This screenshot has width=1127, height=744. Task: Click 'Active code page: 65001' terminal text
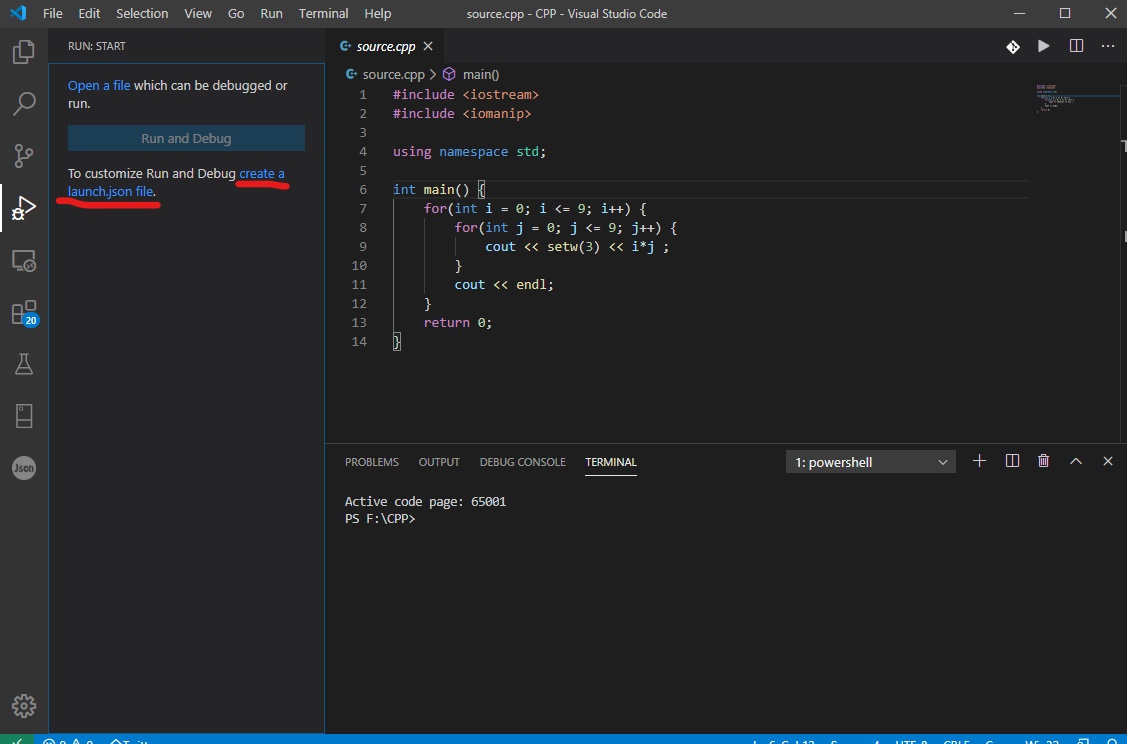(x=426, y=501)
